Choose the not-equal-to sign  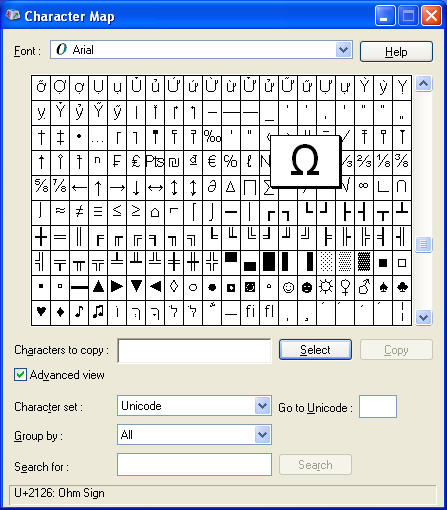[79, 213]
